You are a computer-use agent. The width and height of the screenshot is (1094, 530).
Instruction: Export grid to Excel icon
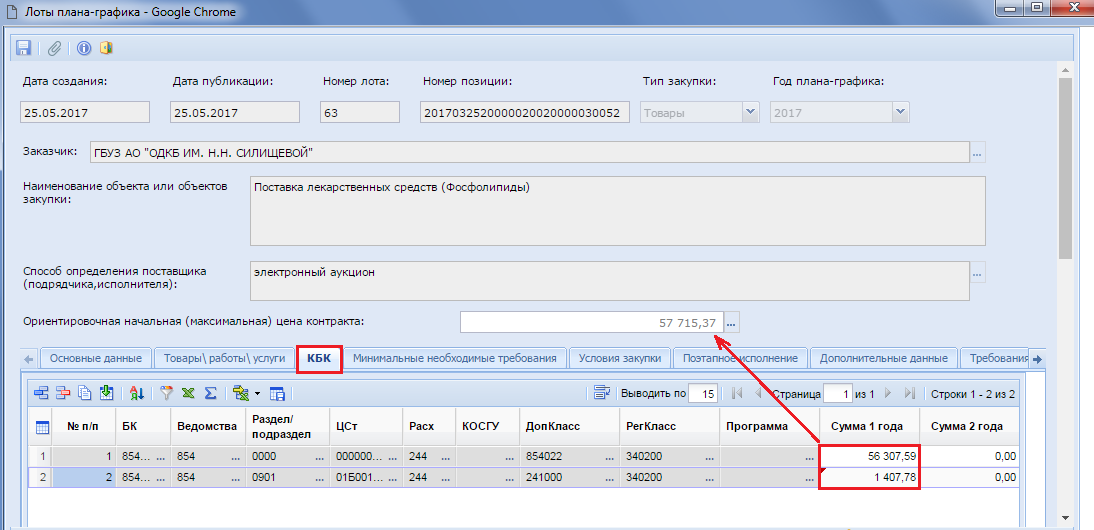[188, 393]
